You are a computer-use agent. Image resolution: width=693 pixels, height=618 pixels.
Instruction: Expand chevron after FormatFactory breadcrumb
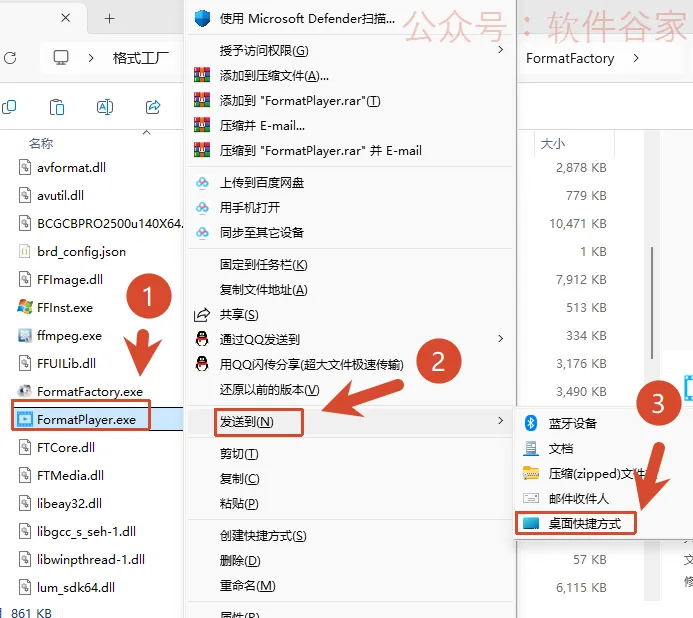[x=636, y=58]
